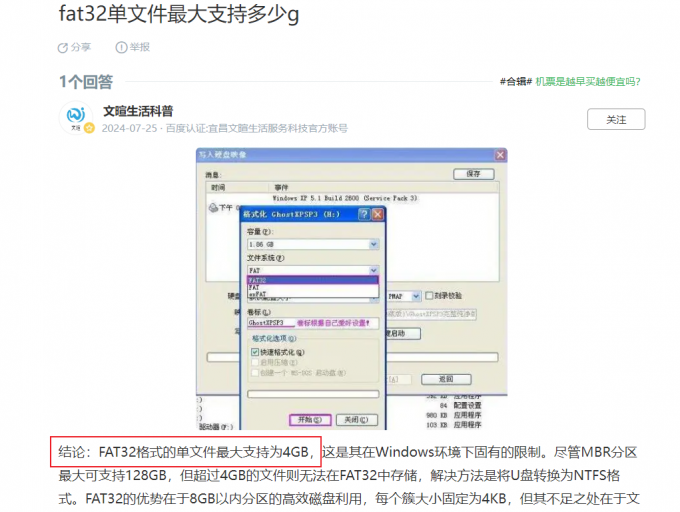This screenshot has height=512, width=680.
Task: Click the 关闭 button in format dialog
Action: tap(356, 420)
